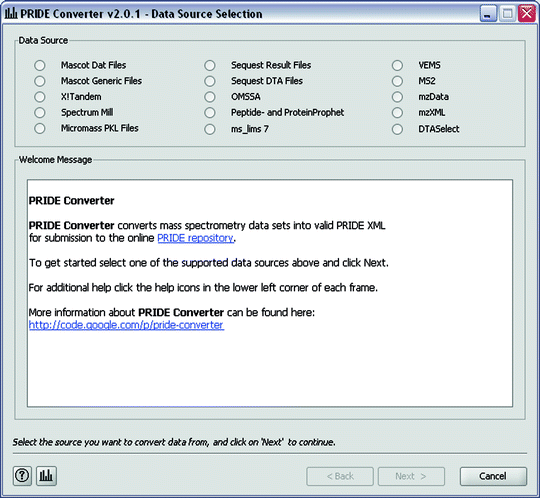Close the PRIDE Converter window
Image resolution: width=540 pixels, height=498 pixels.
pyautogui.click(x=527, y=13)
